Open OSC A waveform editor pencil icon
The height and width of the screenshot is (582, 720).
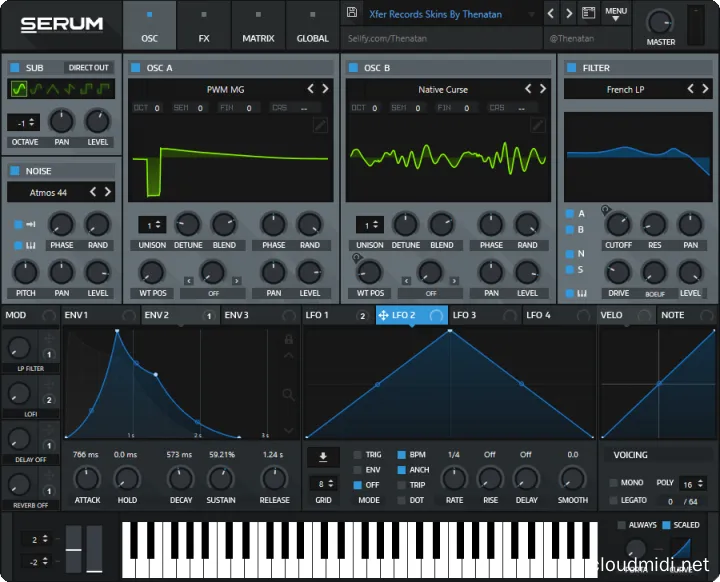point(320,125)
